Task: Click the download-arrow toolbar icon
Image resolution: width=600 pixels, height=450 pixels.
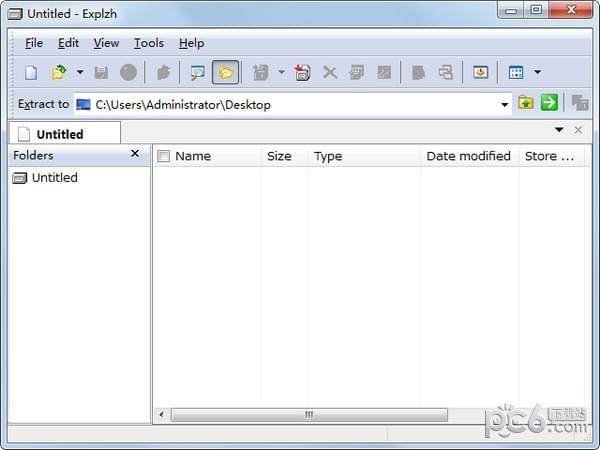Action: 481,72
